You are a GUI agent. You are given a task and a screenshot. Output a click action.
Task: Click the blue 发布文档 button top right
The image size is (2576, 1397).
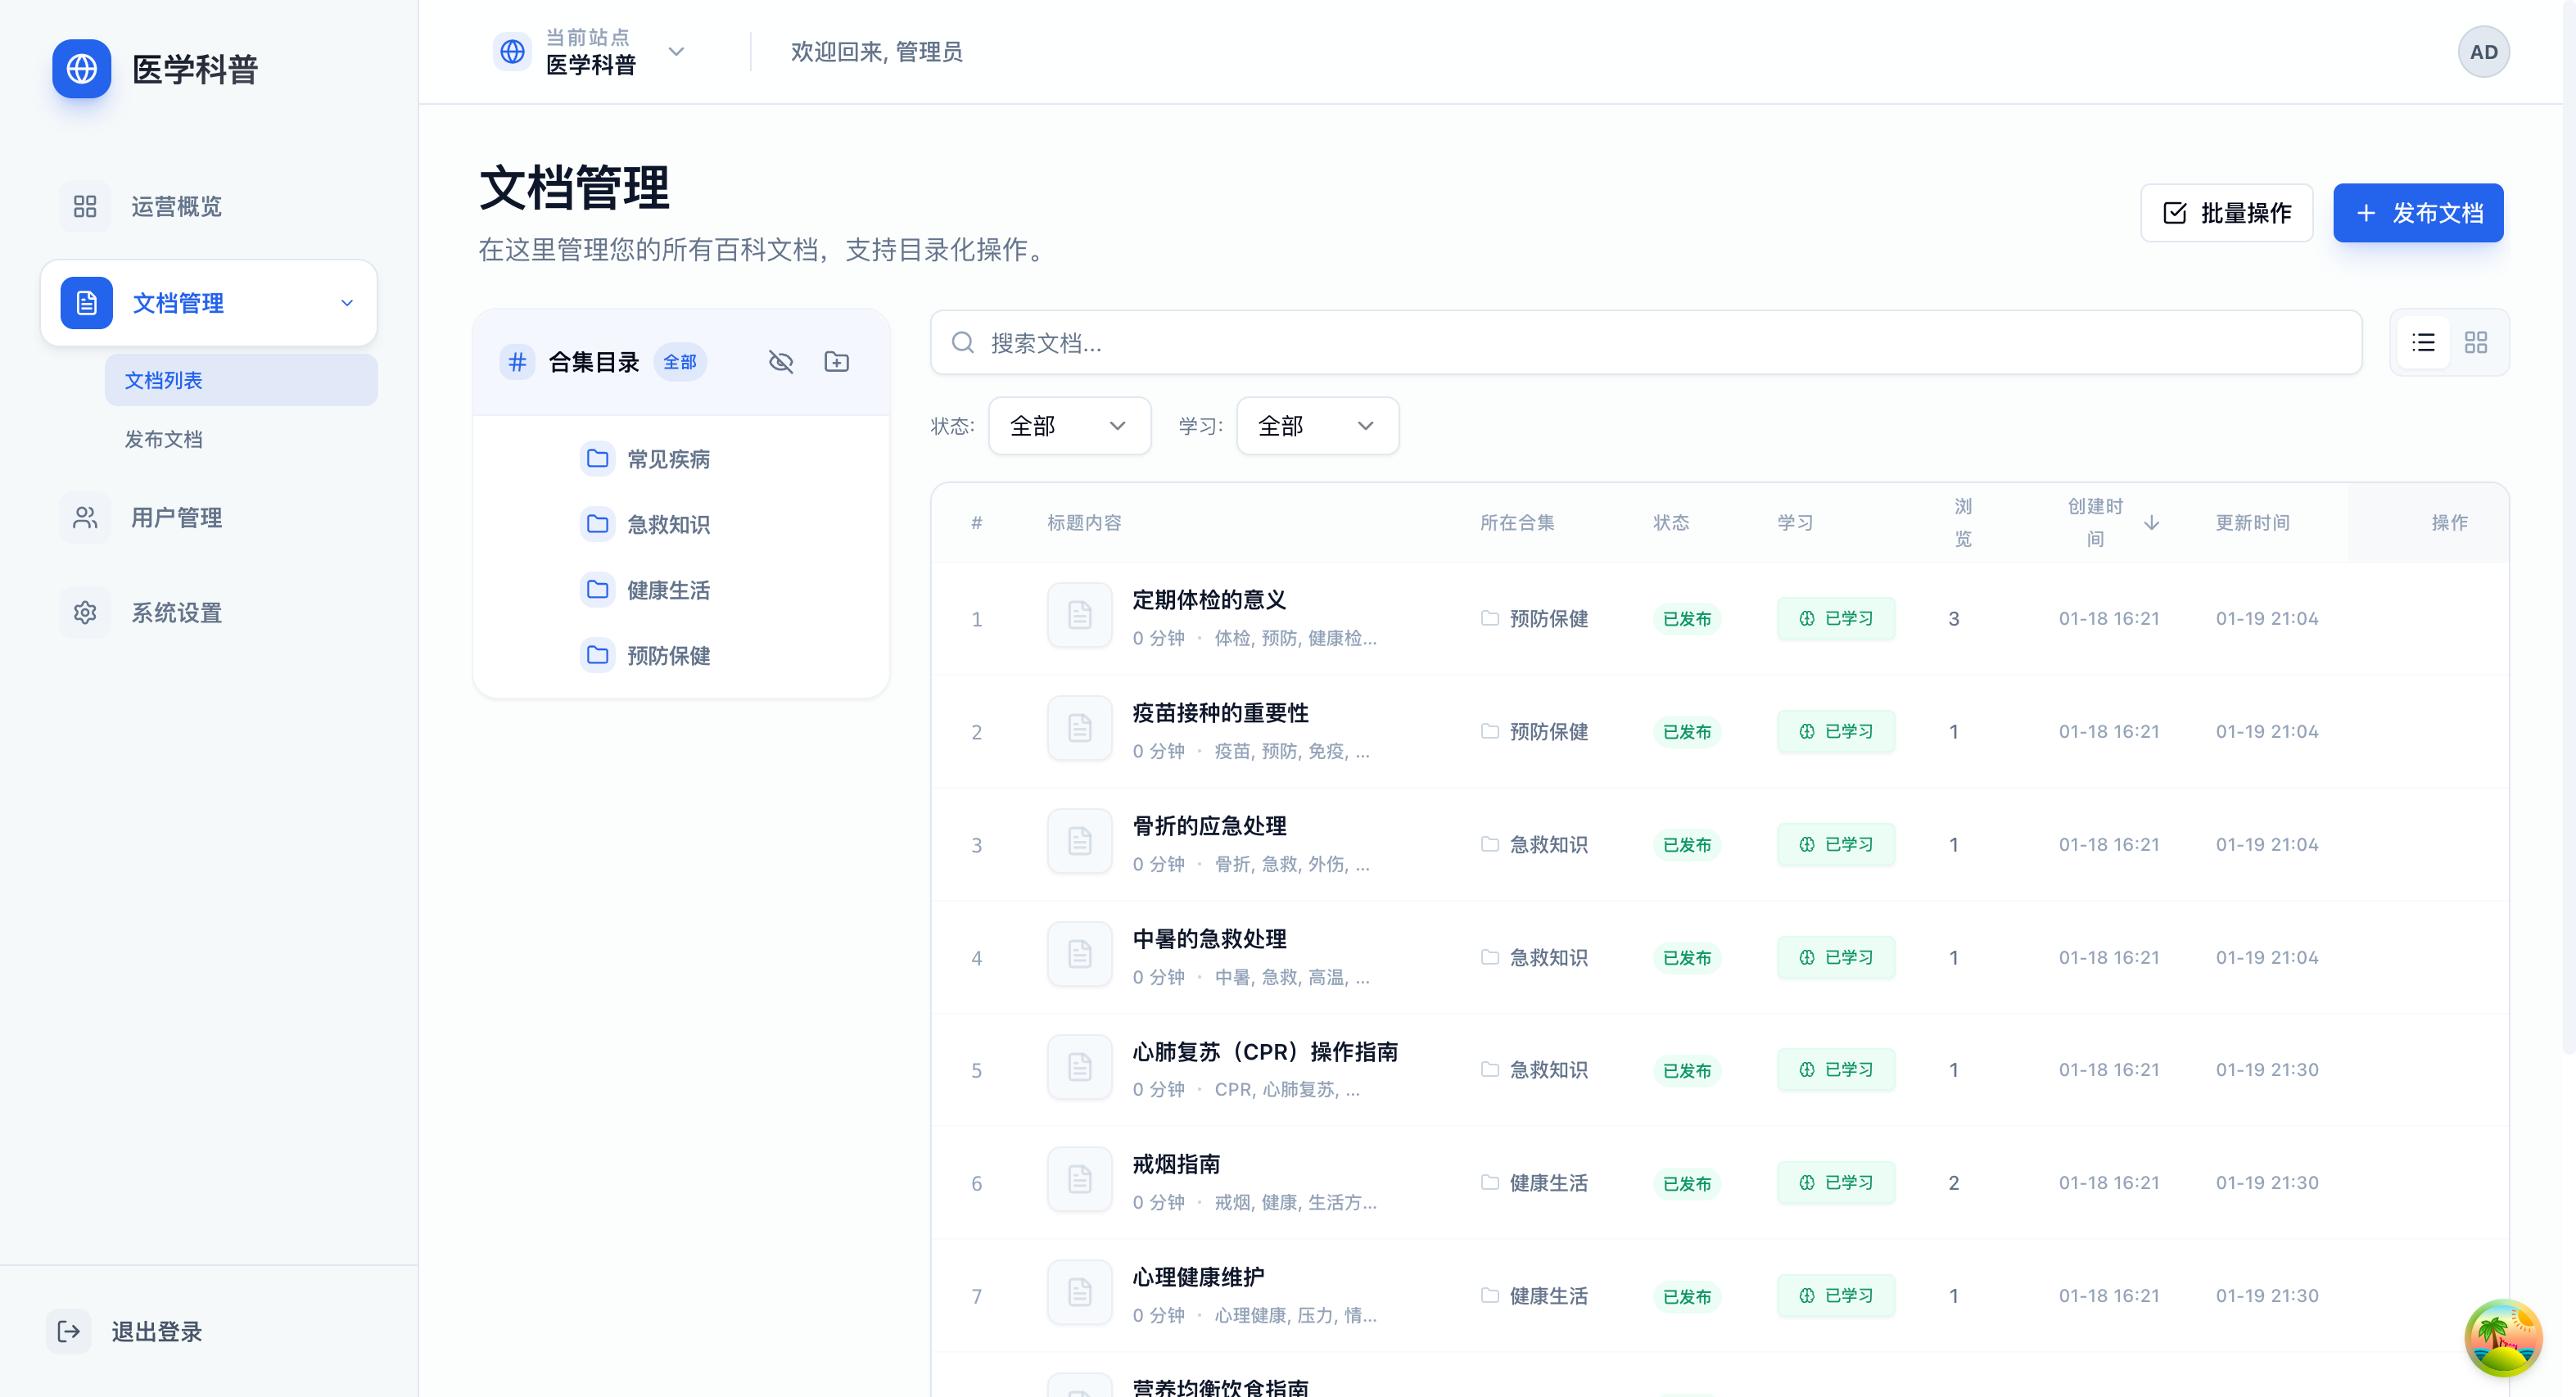tap(2418, 212)
